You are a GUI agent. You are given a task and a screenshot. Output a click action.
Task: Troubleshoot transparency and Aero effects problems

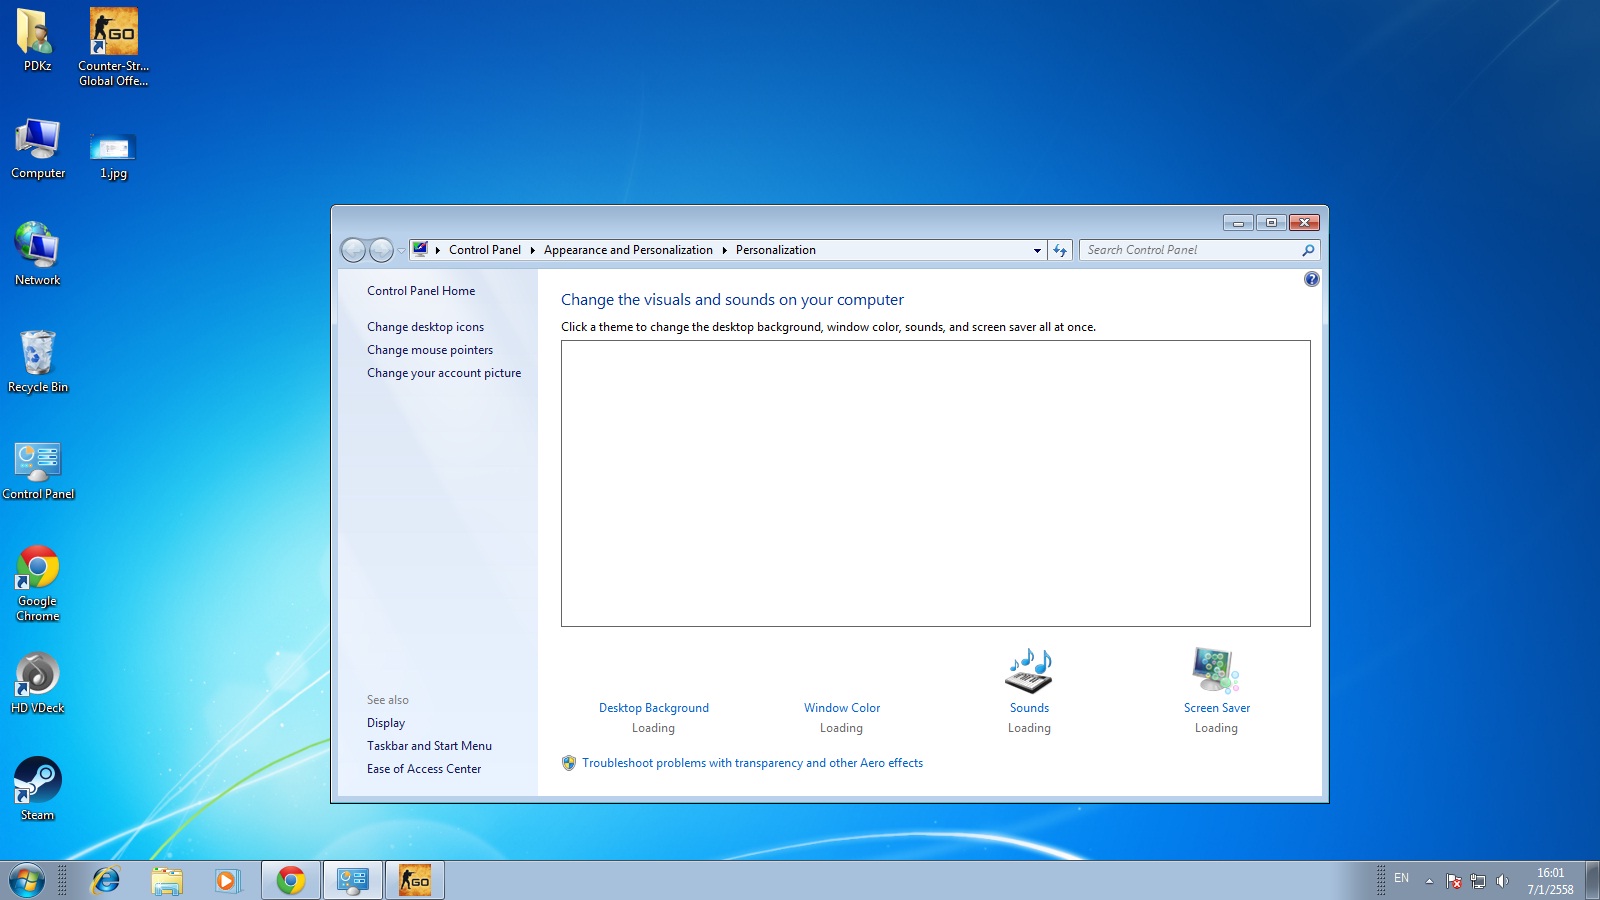[752, 763]
